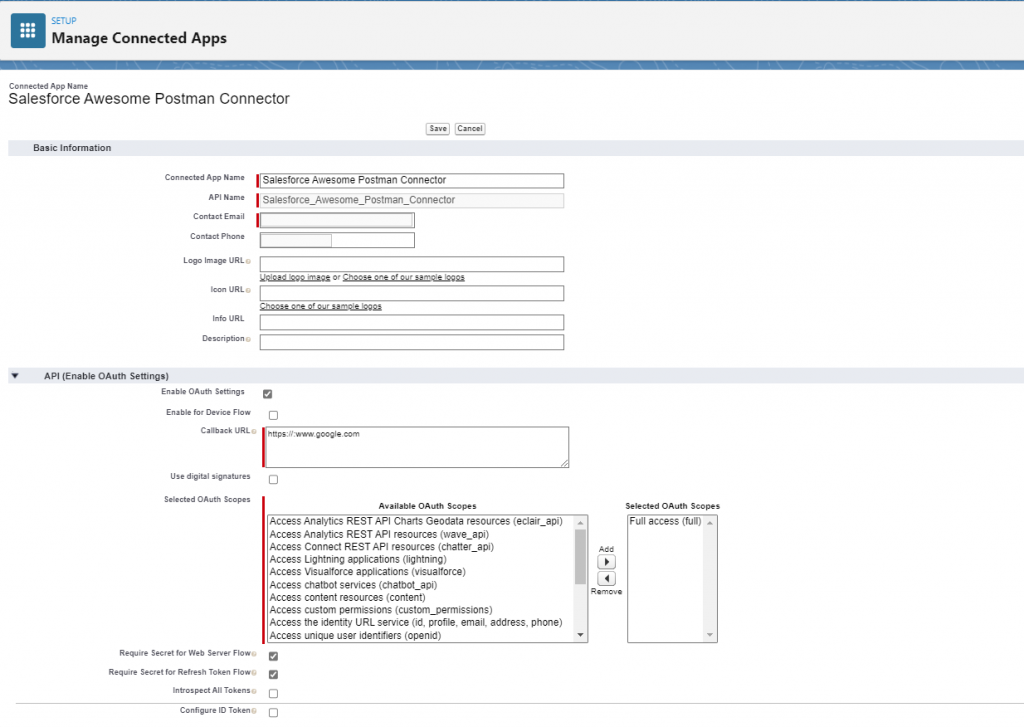Enable the Device Flow checkbox
The image size is (1024, 727).
point(273,415)
